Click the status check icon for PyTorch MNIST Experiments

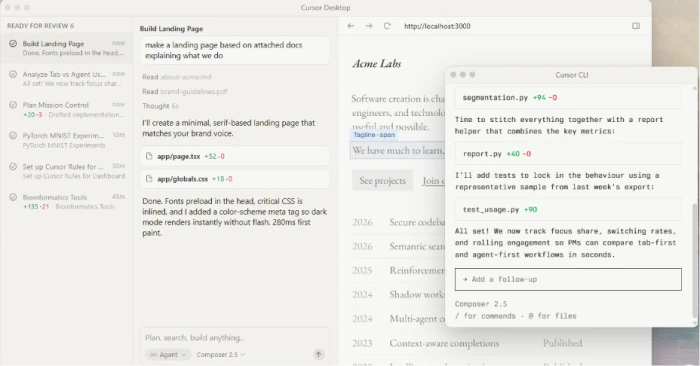click(x=13, y=135)
